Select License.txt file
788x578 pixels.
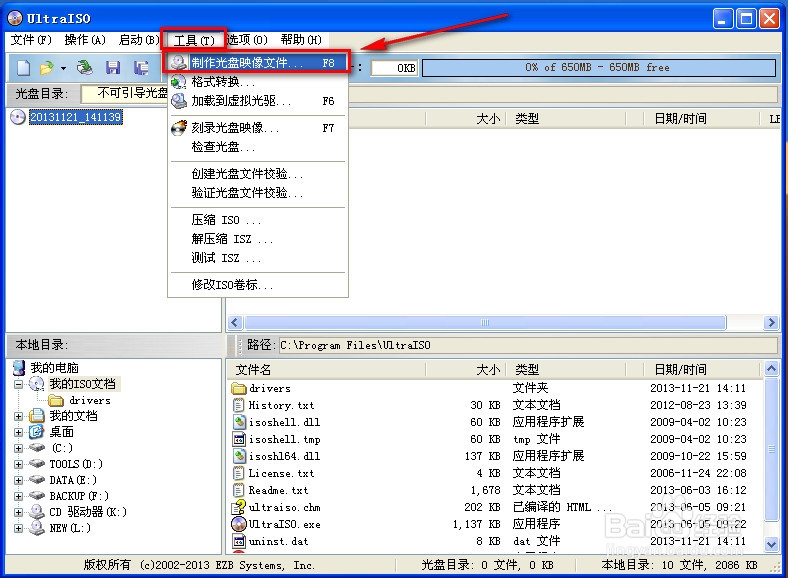[x=281, y=473]
